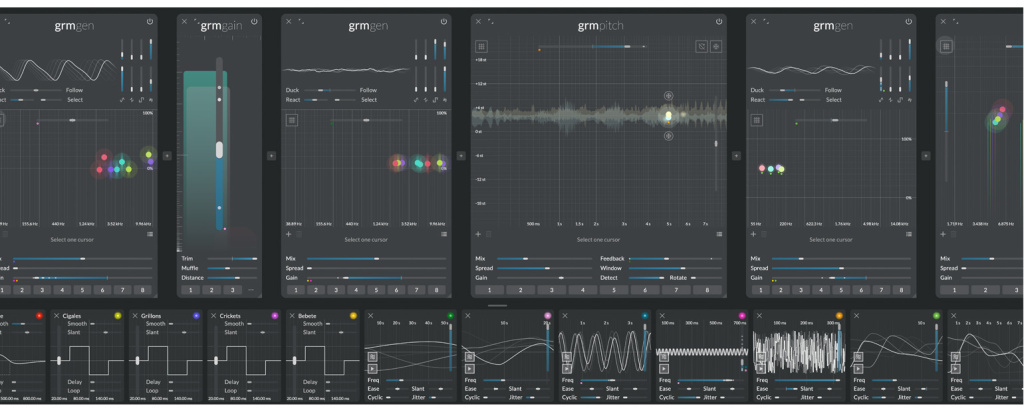Click the Grillons modulator name

pos(151,315)
